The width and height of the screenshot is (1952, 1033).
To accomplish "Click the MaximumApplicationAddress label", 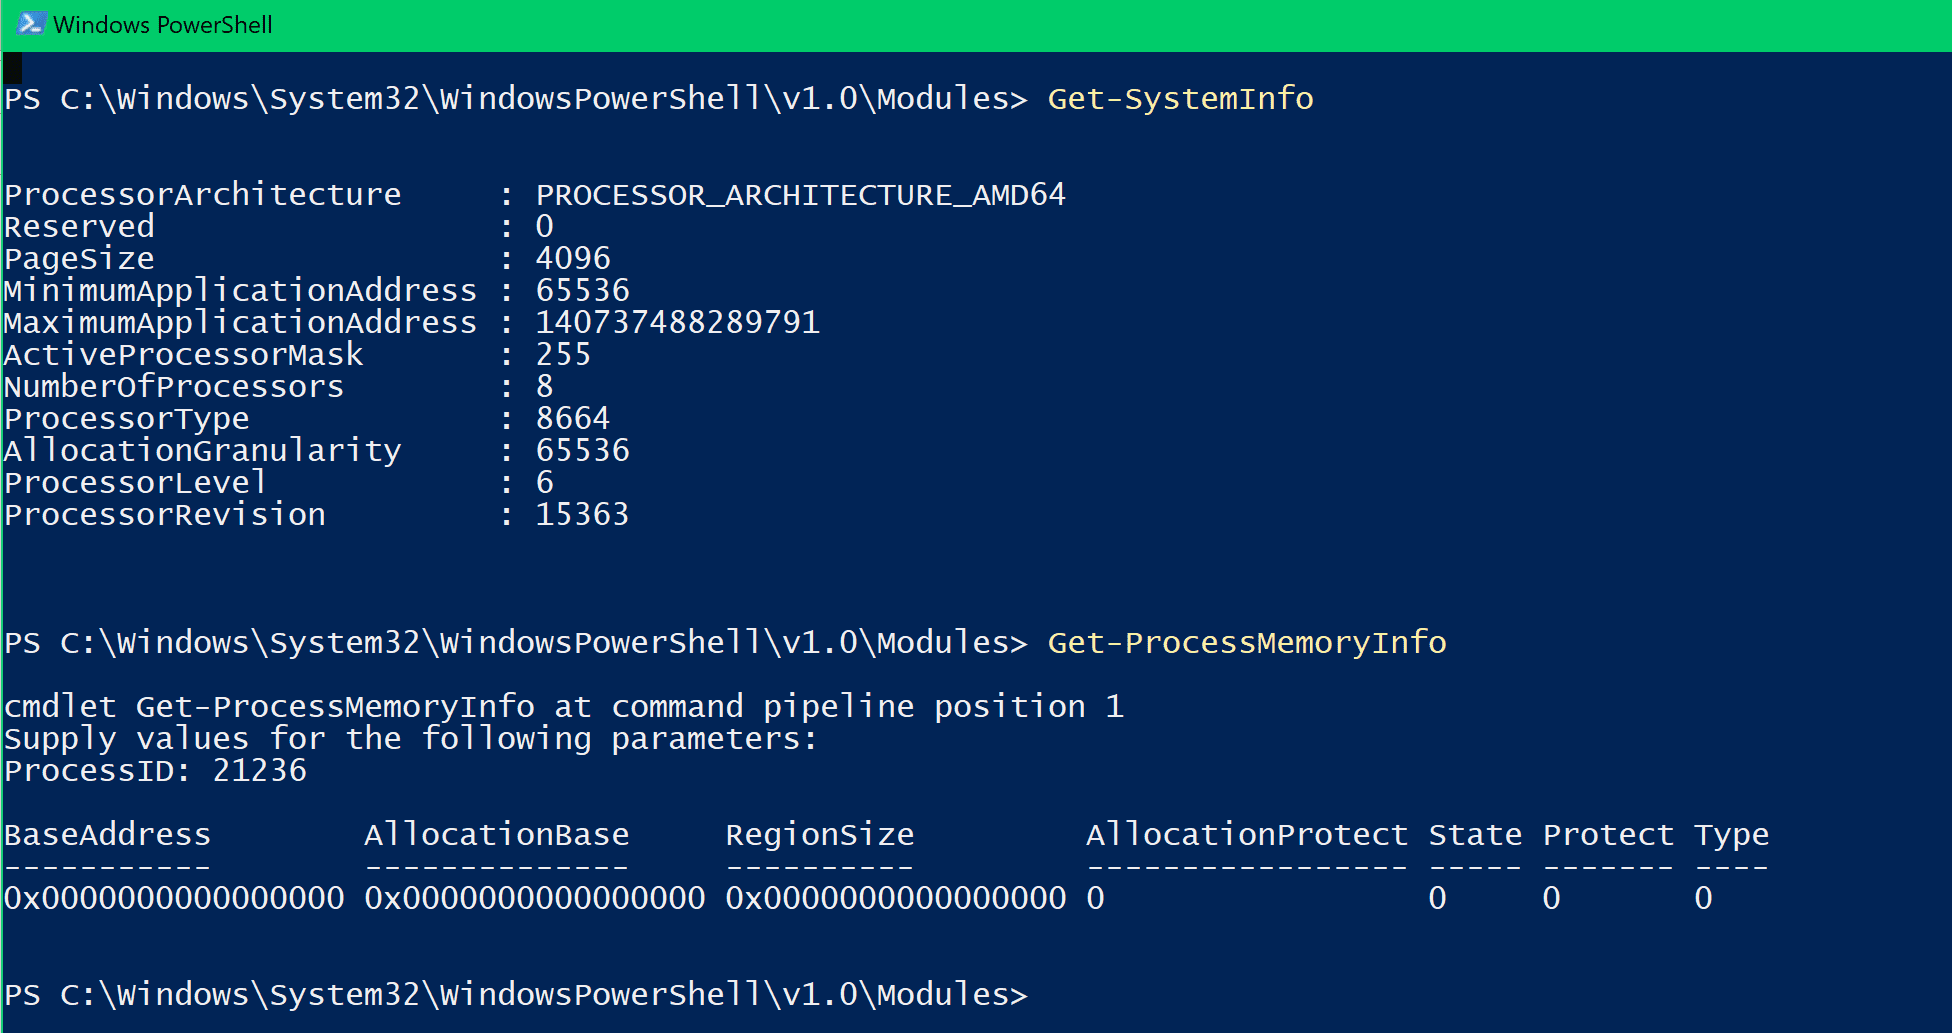I will tap(241, 322).
